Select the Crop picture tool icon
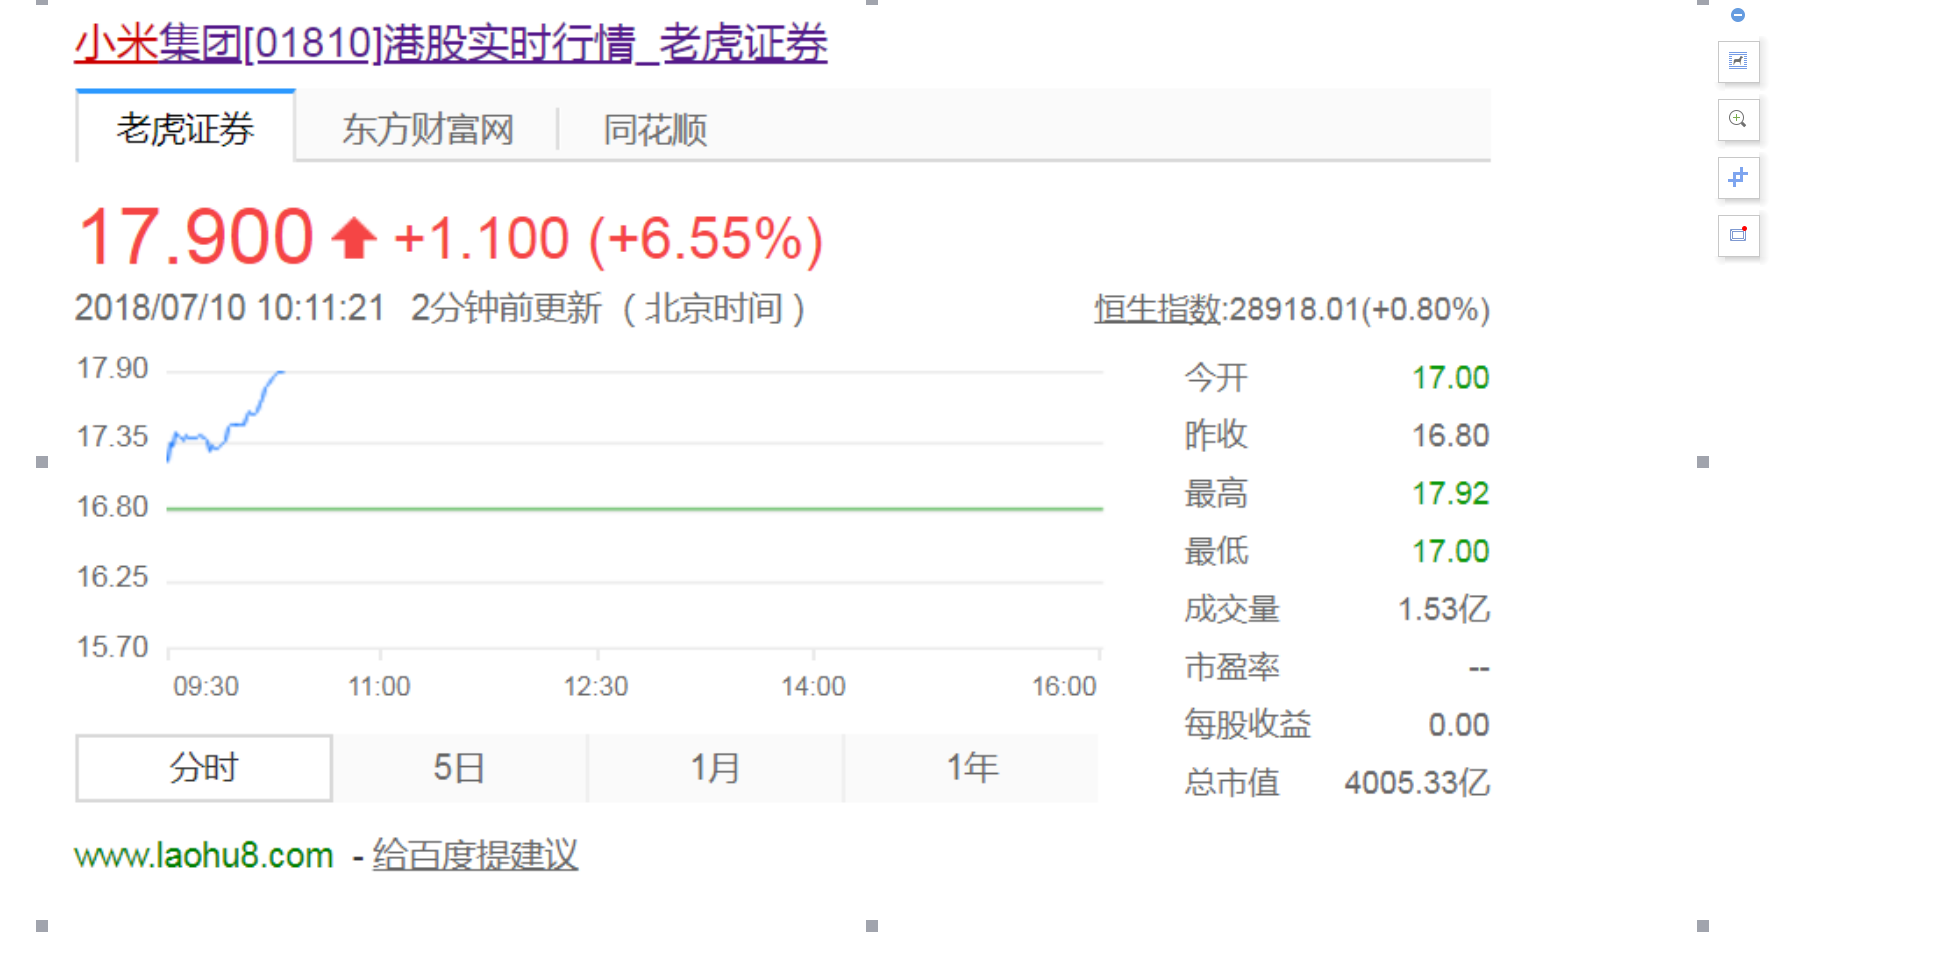Screen dimensions: 1947x967 coord(1738,178)
